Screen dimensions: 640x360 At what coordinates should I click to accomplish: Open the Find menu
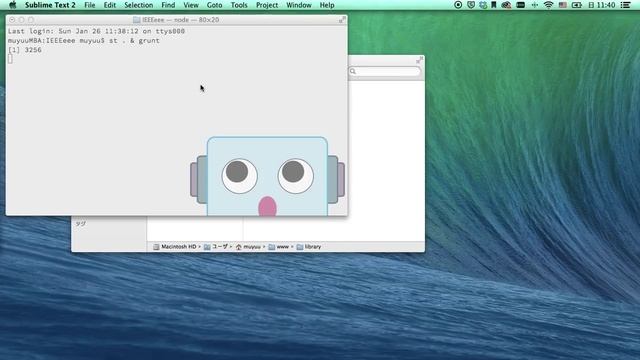pyautogui.click(x=168, y=5)
